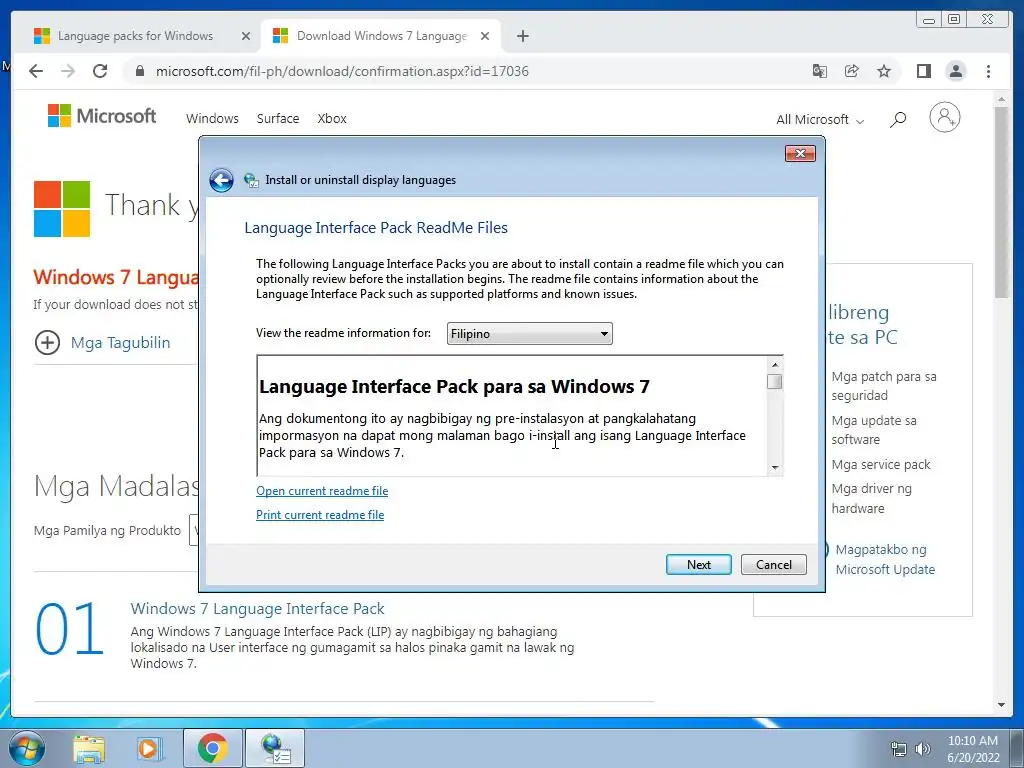Click Chrome's forward navigation arrow

pos(68,71)
